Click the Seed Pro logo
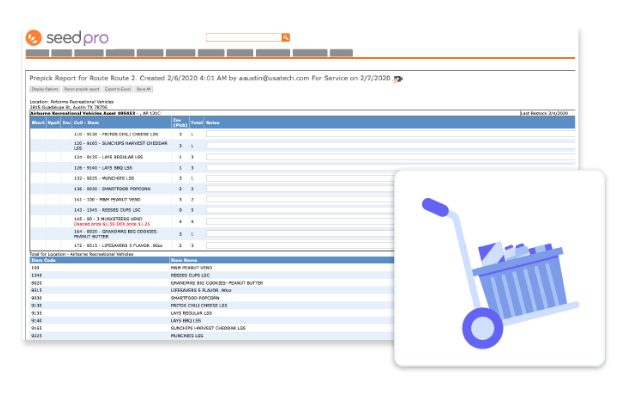Screen dimensions: 626x399 click(67, 38)
